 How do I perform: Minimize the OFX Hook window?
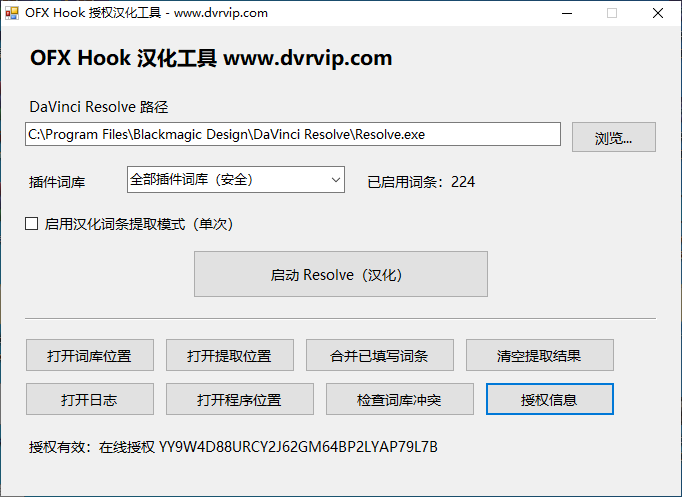click(x=567, y=13)
